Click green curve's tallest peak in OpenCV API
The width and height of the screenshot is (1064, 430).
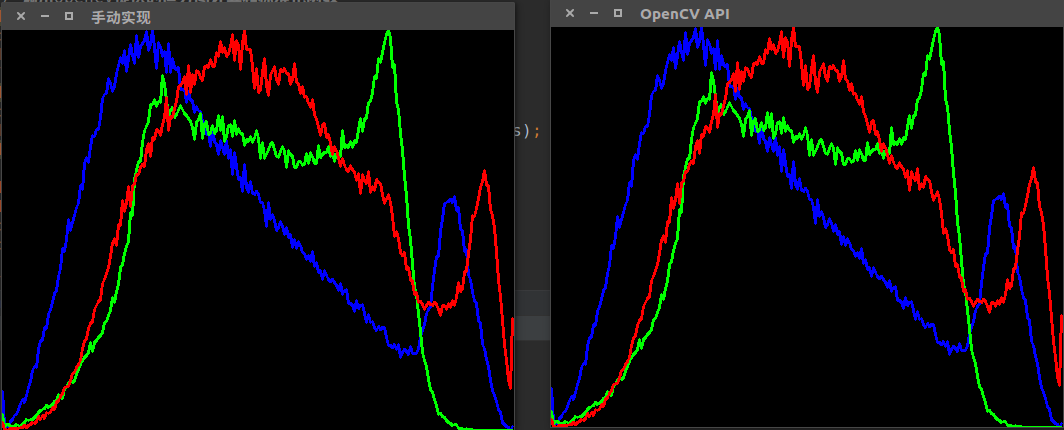pyautogui.click(x=937, y=30)
